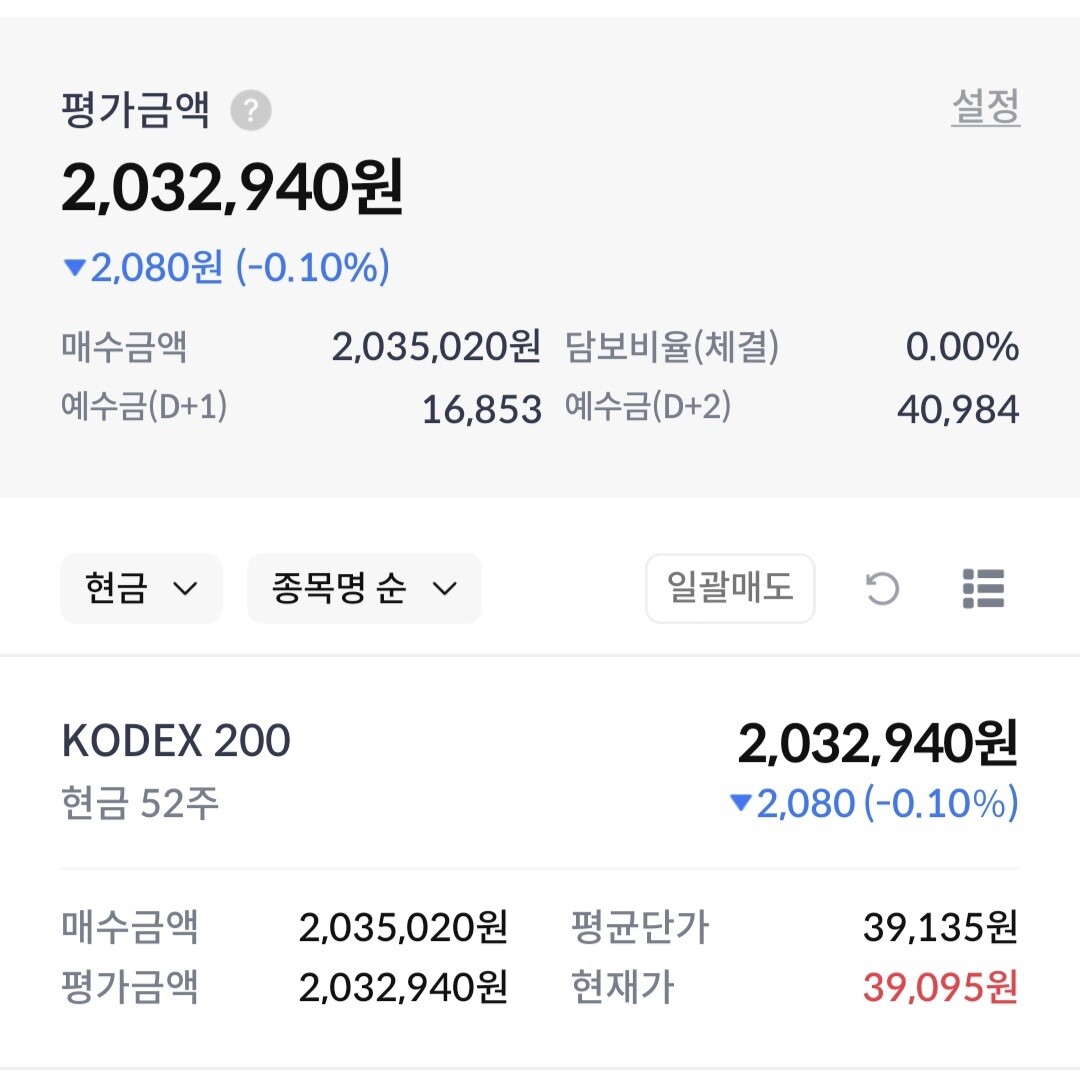Tap the 담보비율(체결) label
This screenshot has height=1080, width=1080.
coord(672,348)
